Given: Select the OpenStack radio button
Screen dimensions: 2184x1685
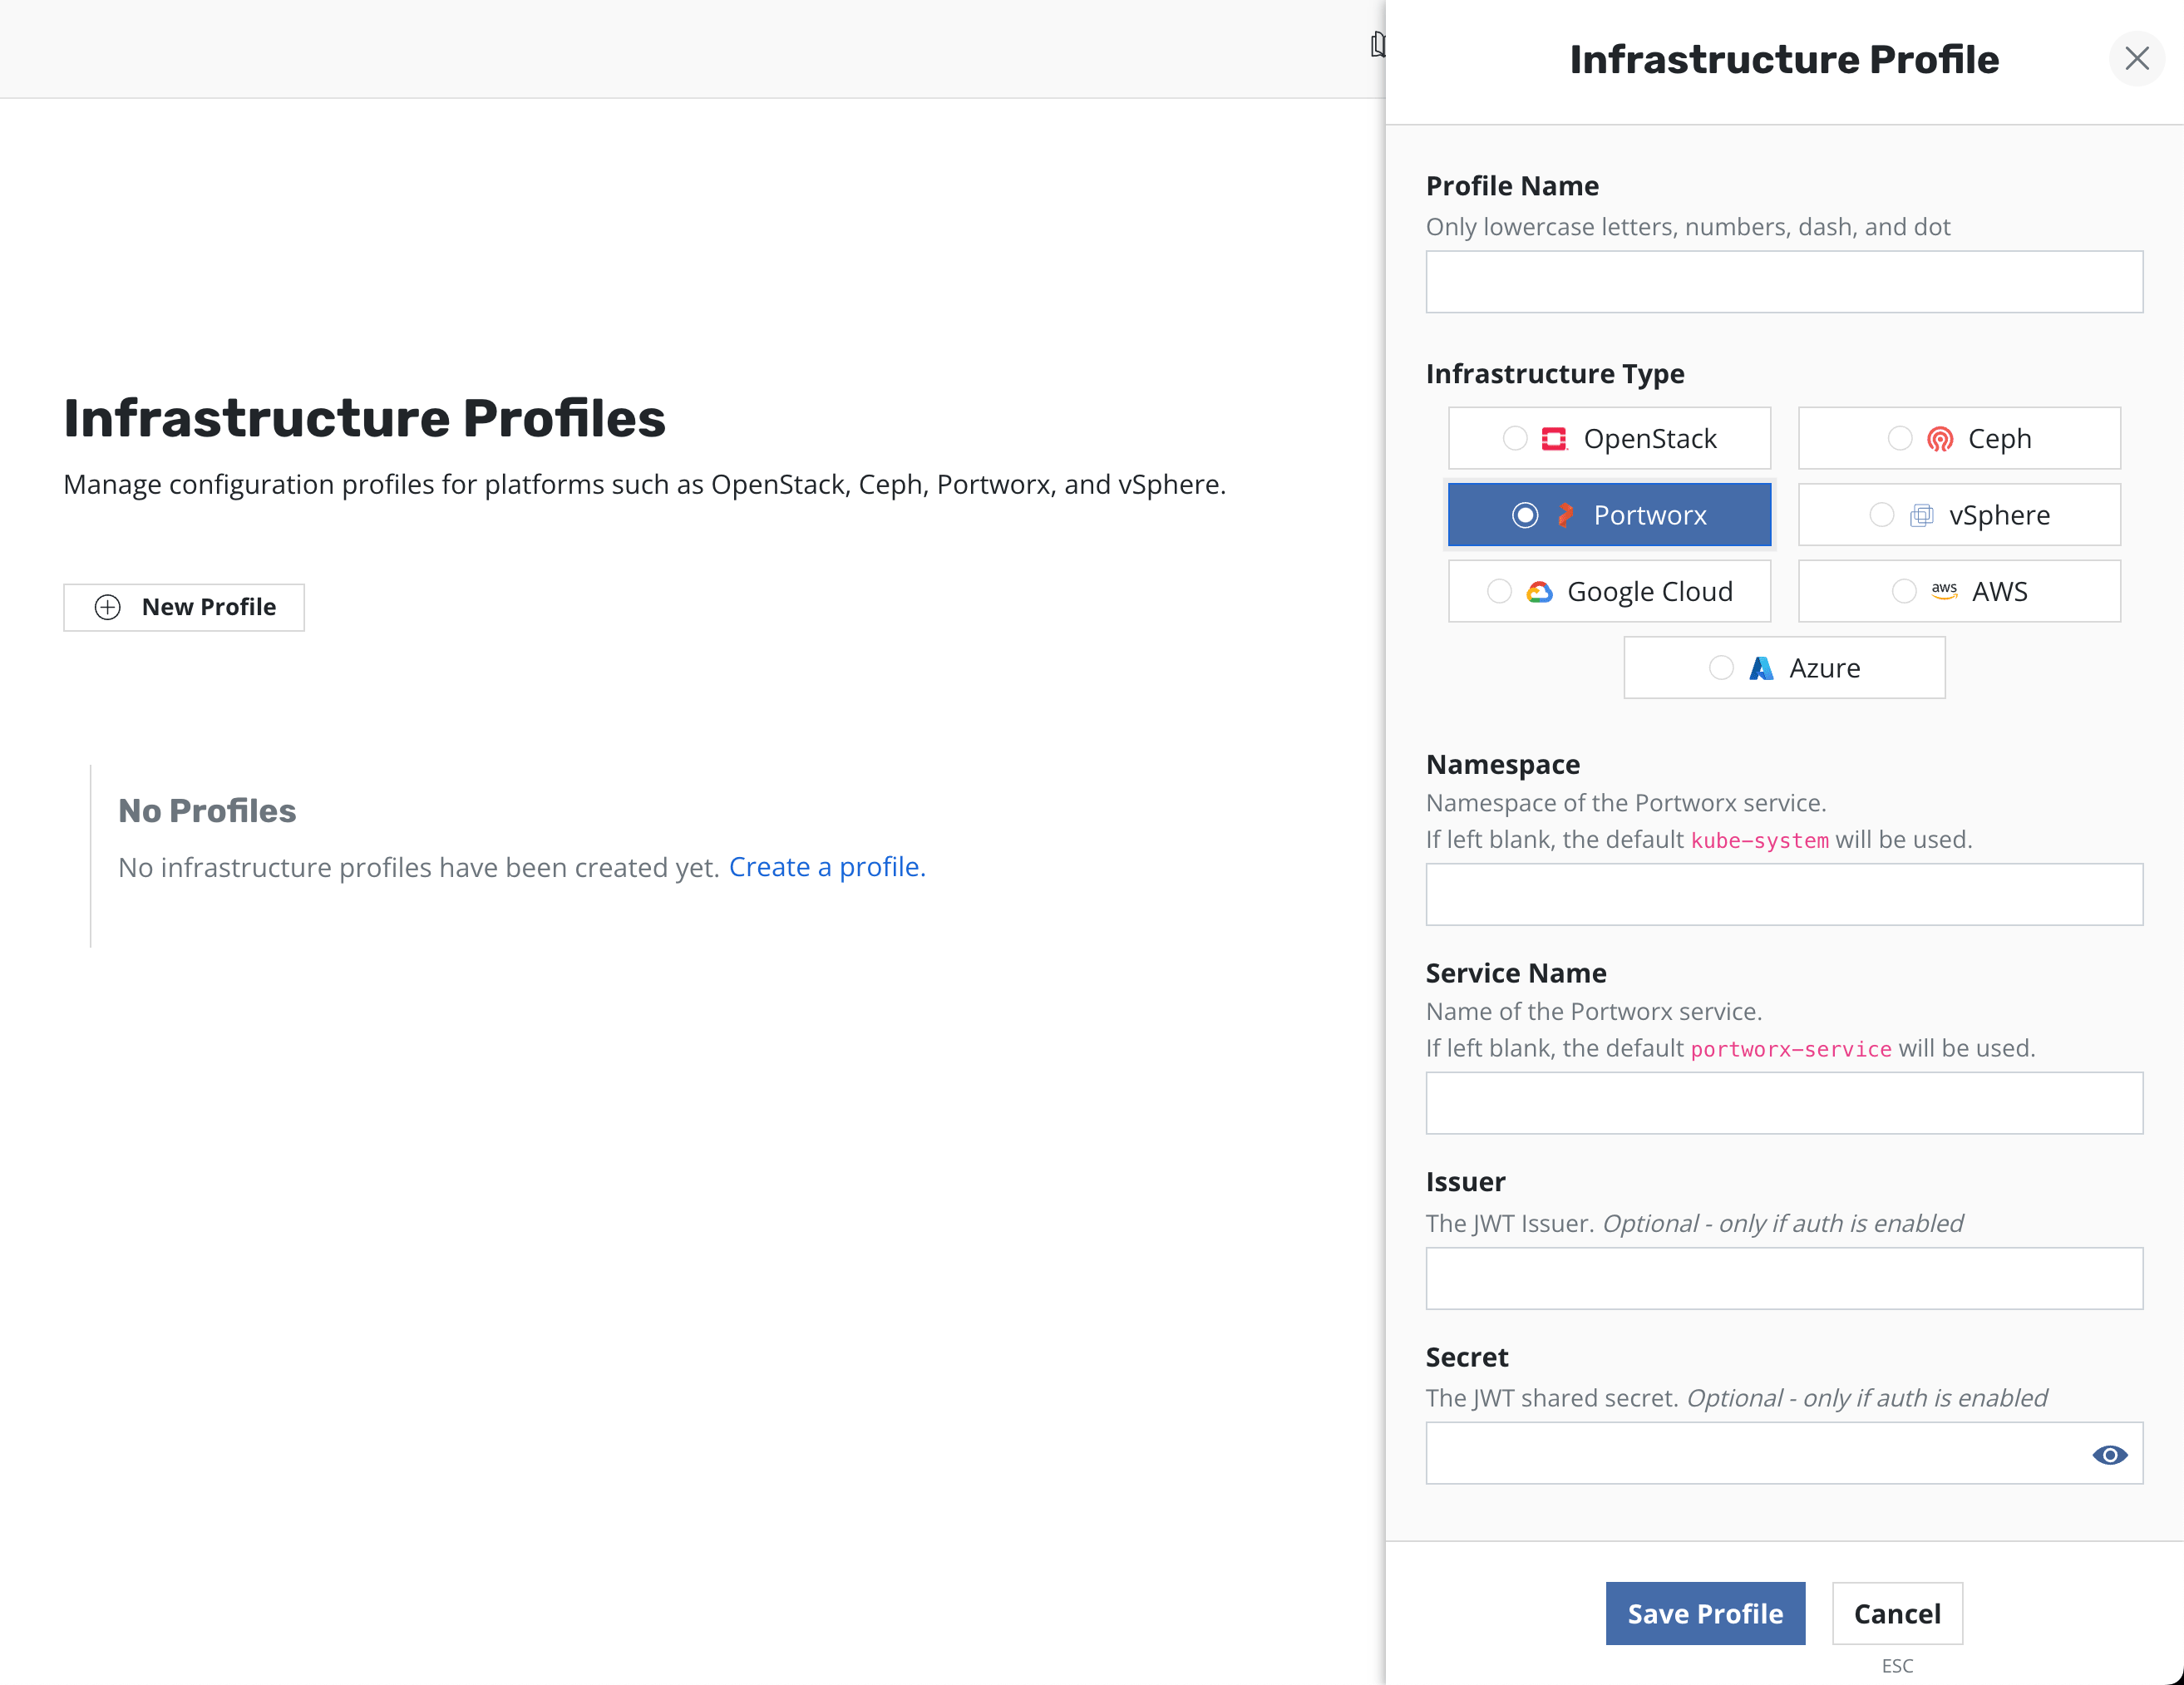Looking at the screenshot, I should point(1514,439).
